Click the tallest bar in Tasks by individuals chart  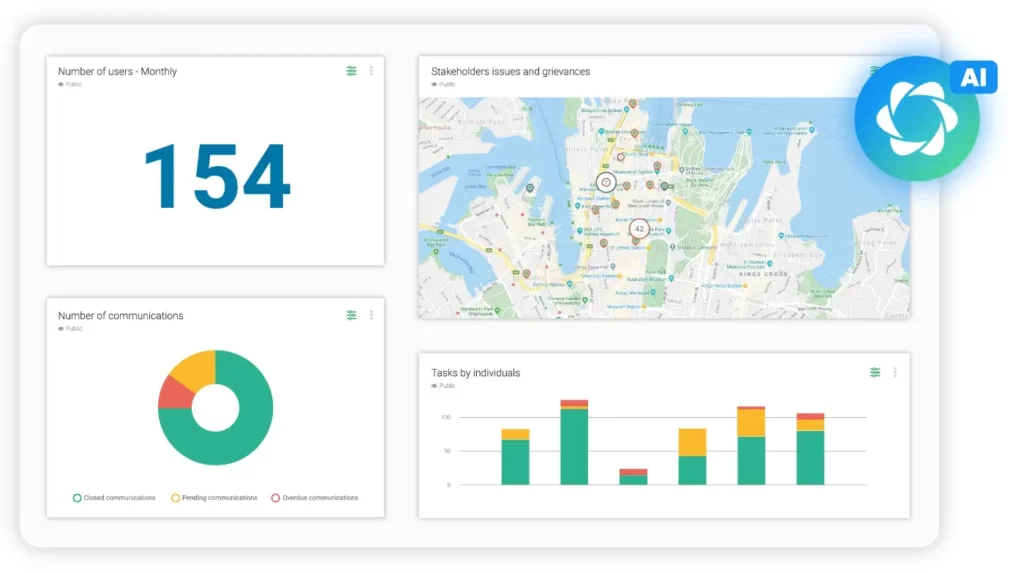[x=574, y=447]
